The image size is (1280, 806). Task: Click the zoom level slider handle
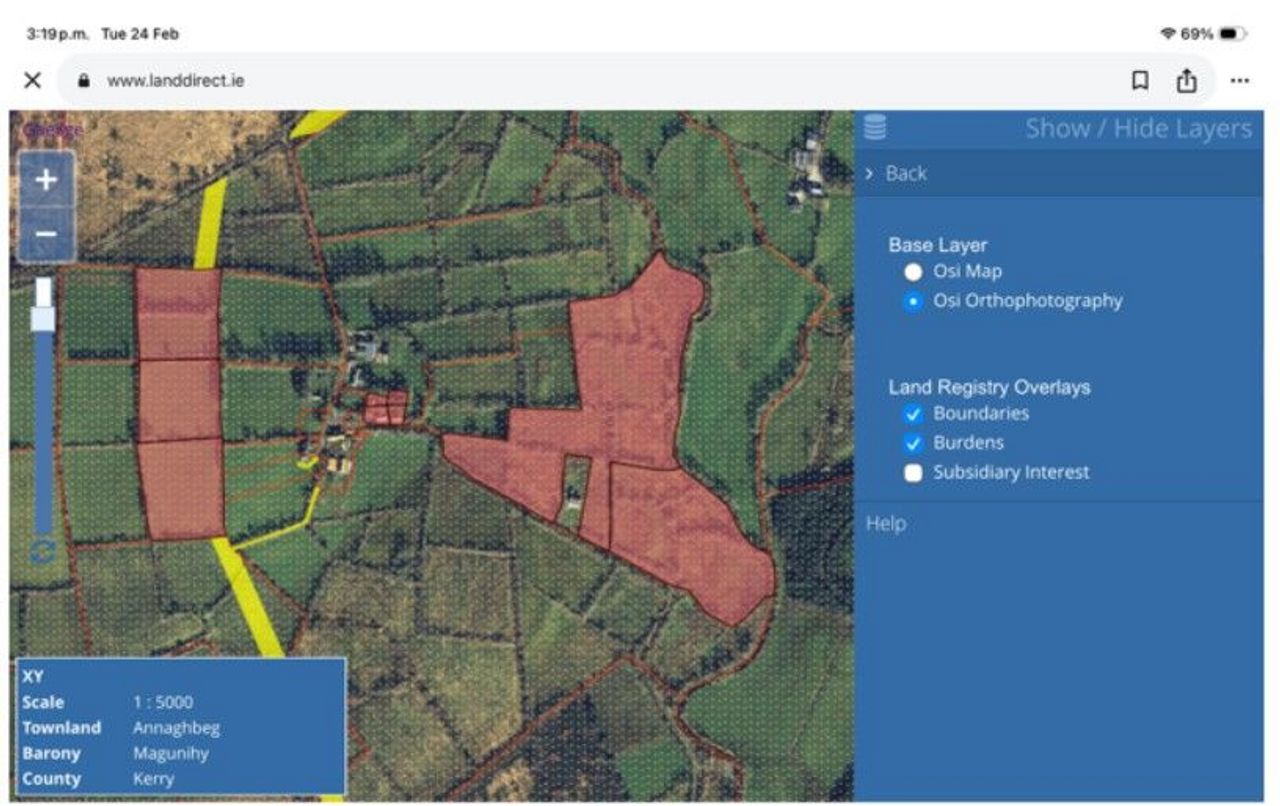click(43, 318)
